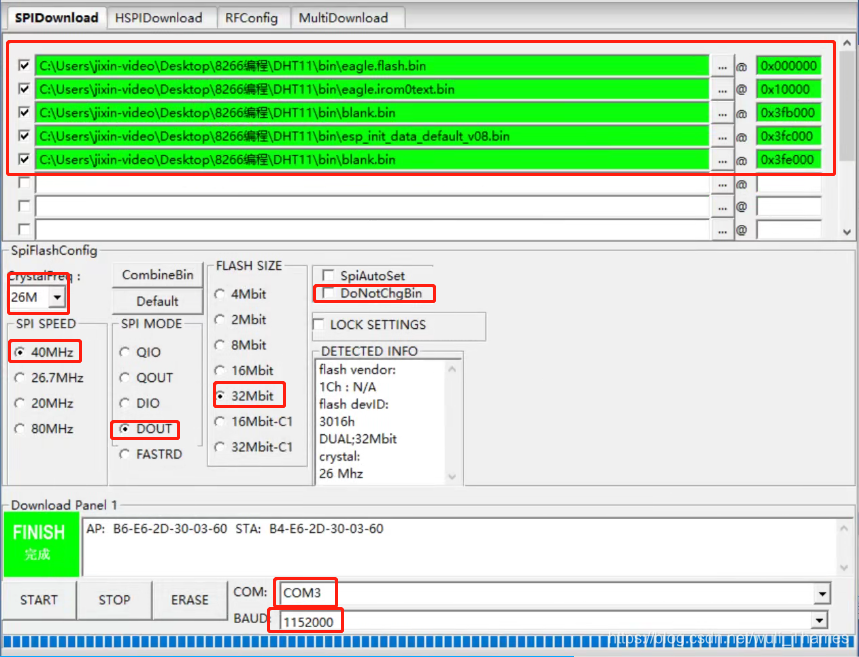Uncheck the blank.bin checkbox for address 0x3fb000

(24, 112)
